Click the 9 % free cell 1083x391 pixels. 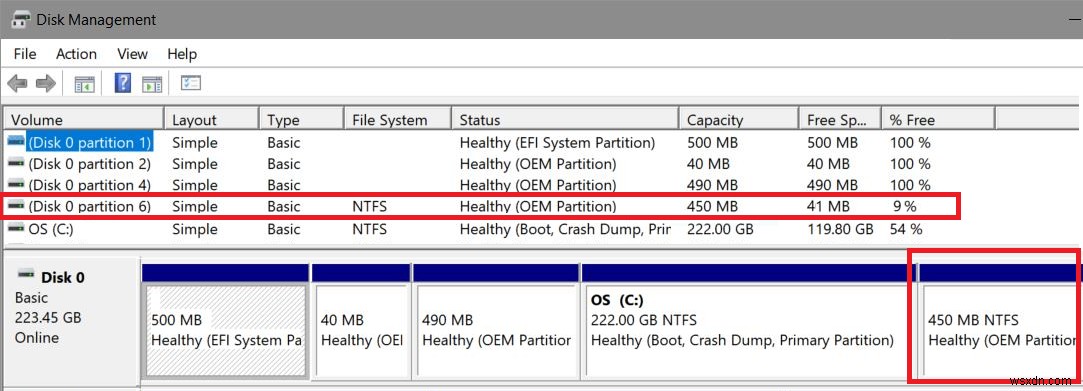[905, 207]
